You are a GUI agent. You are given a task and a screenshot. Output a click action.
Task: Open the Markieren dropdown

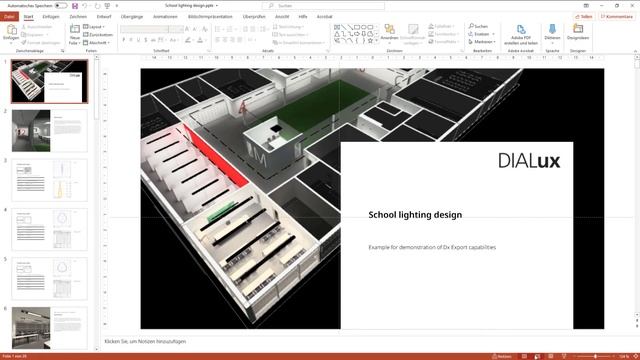click(x=482, y=42)
